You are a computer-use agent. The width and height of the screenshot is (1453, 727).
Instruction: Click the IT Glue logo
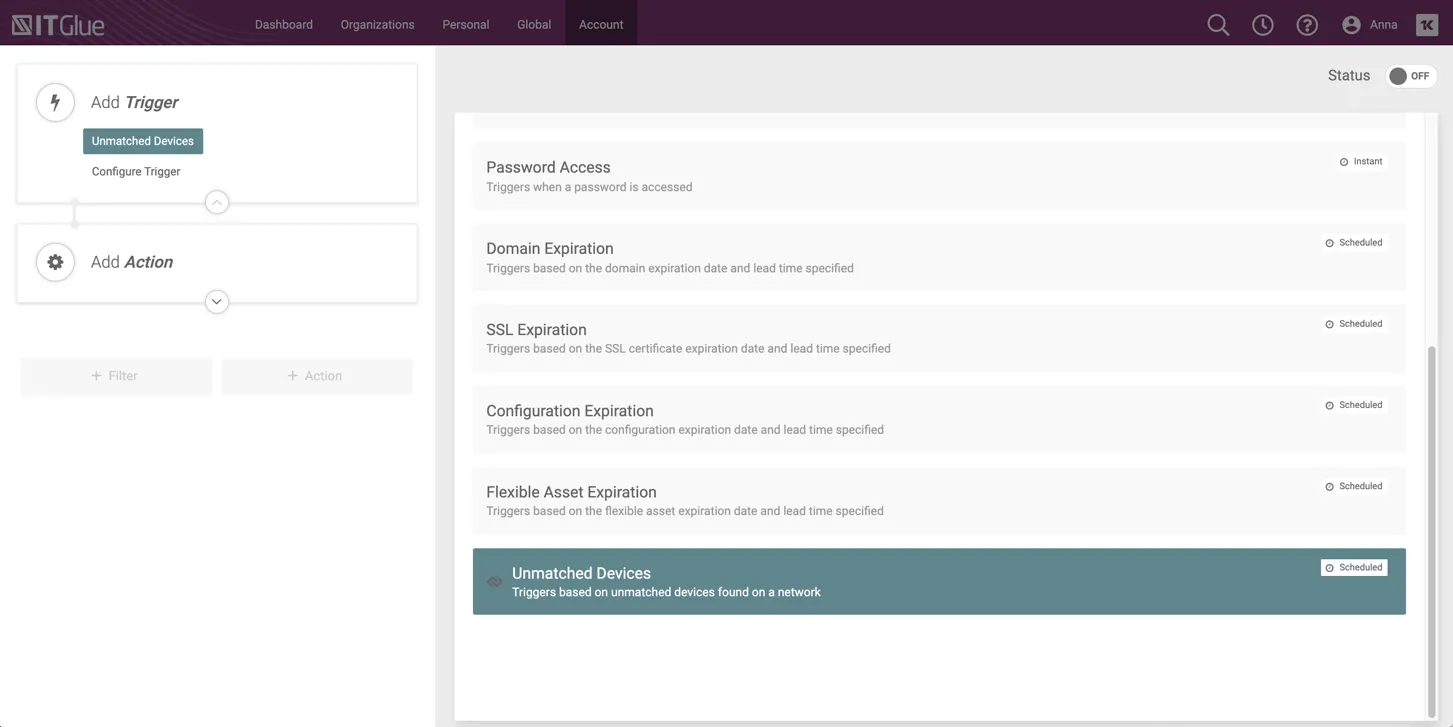(x=58, y=24)
